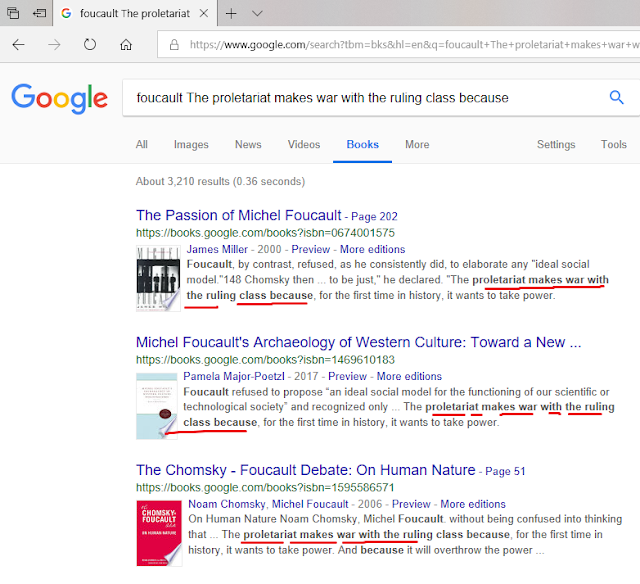Open the tab list chevron
Viewport: 640px width, 584px height.
point(257,13)
